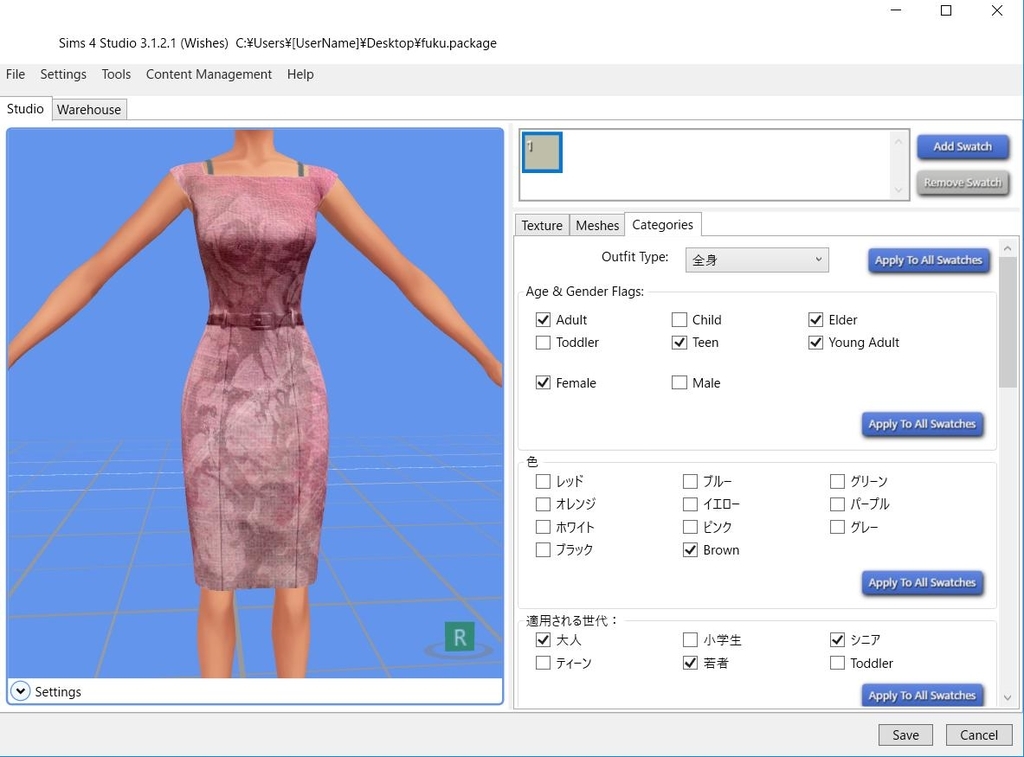Switch to the Warehouse tab
This screenshot has width=1024, height=757.
(x=89, y=109)
